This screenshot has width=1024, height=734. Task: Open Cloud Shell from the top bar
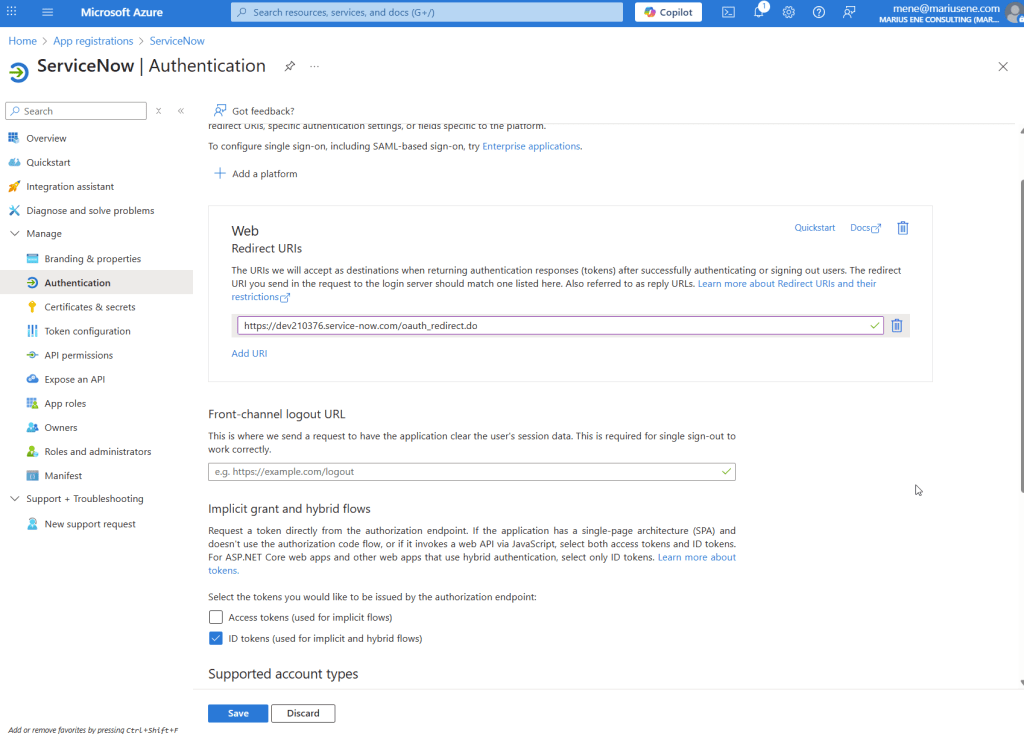click(729, 12)
